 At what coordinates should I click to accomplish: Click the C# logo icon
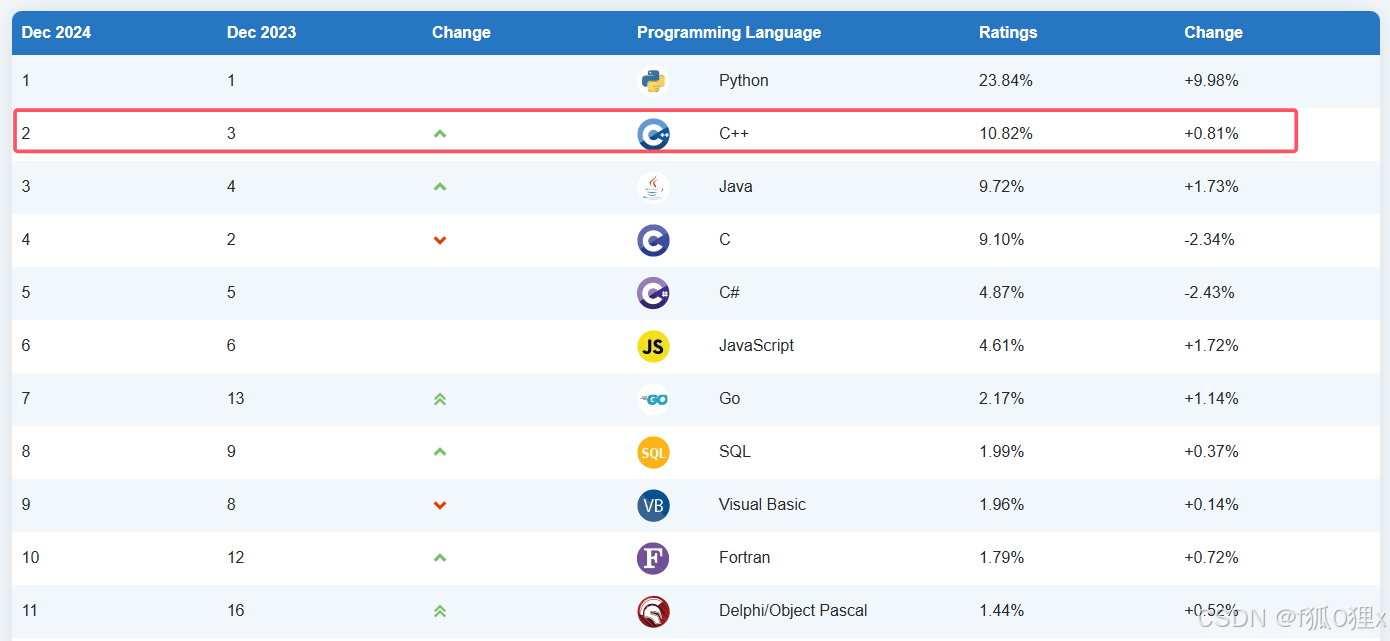click(653, 293)
